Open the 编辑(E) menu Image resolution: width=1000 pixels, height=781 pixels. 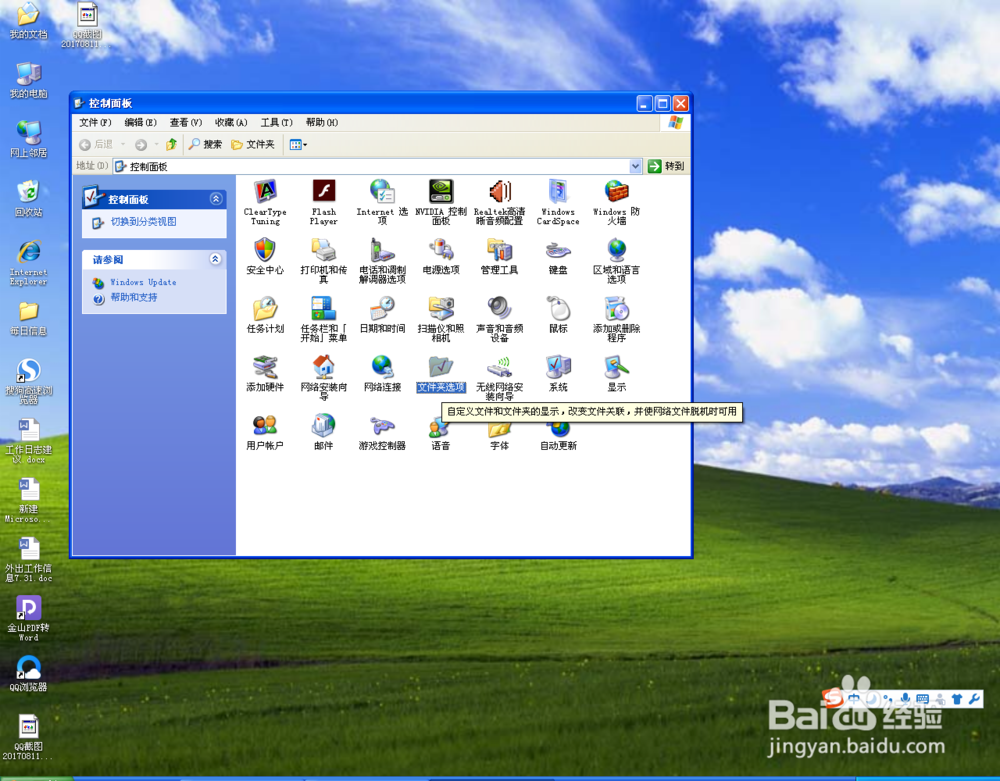(140, 122)
